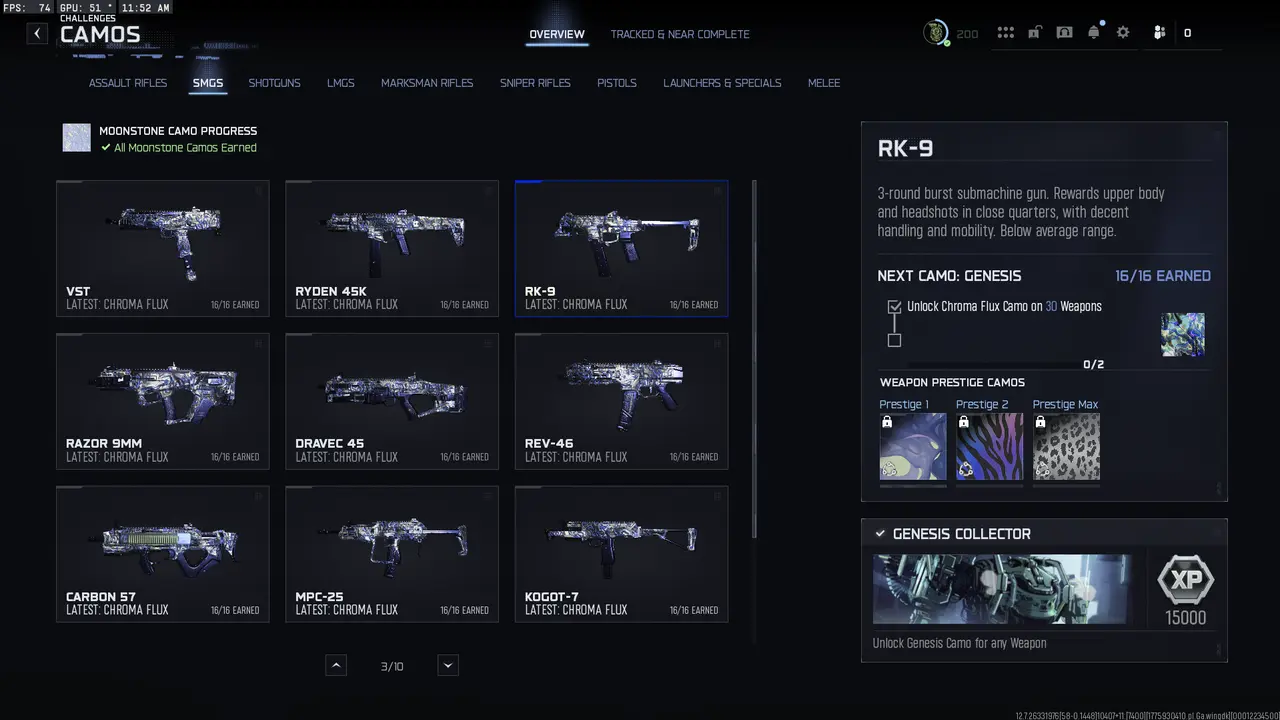Click lock icon on Prestige 2 camo

click(963, 423)
